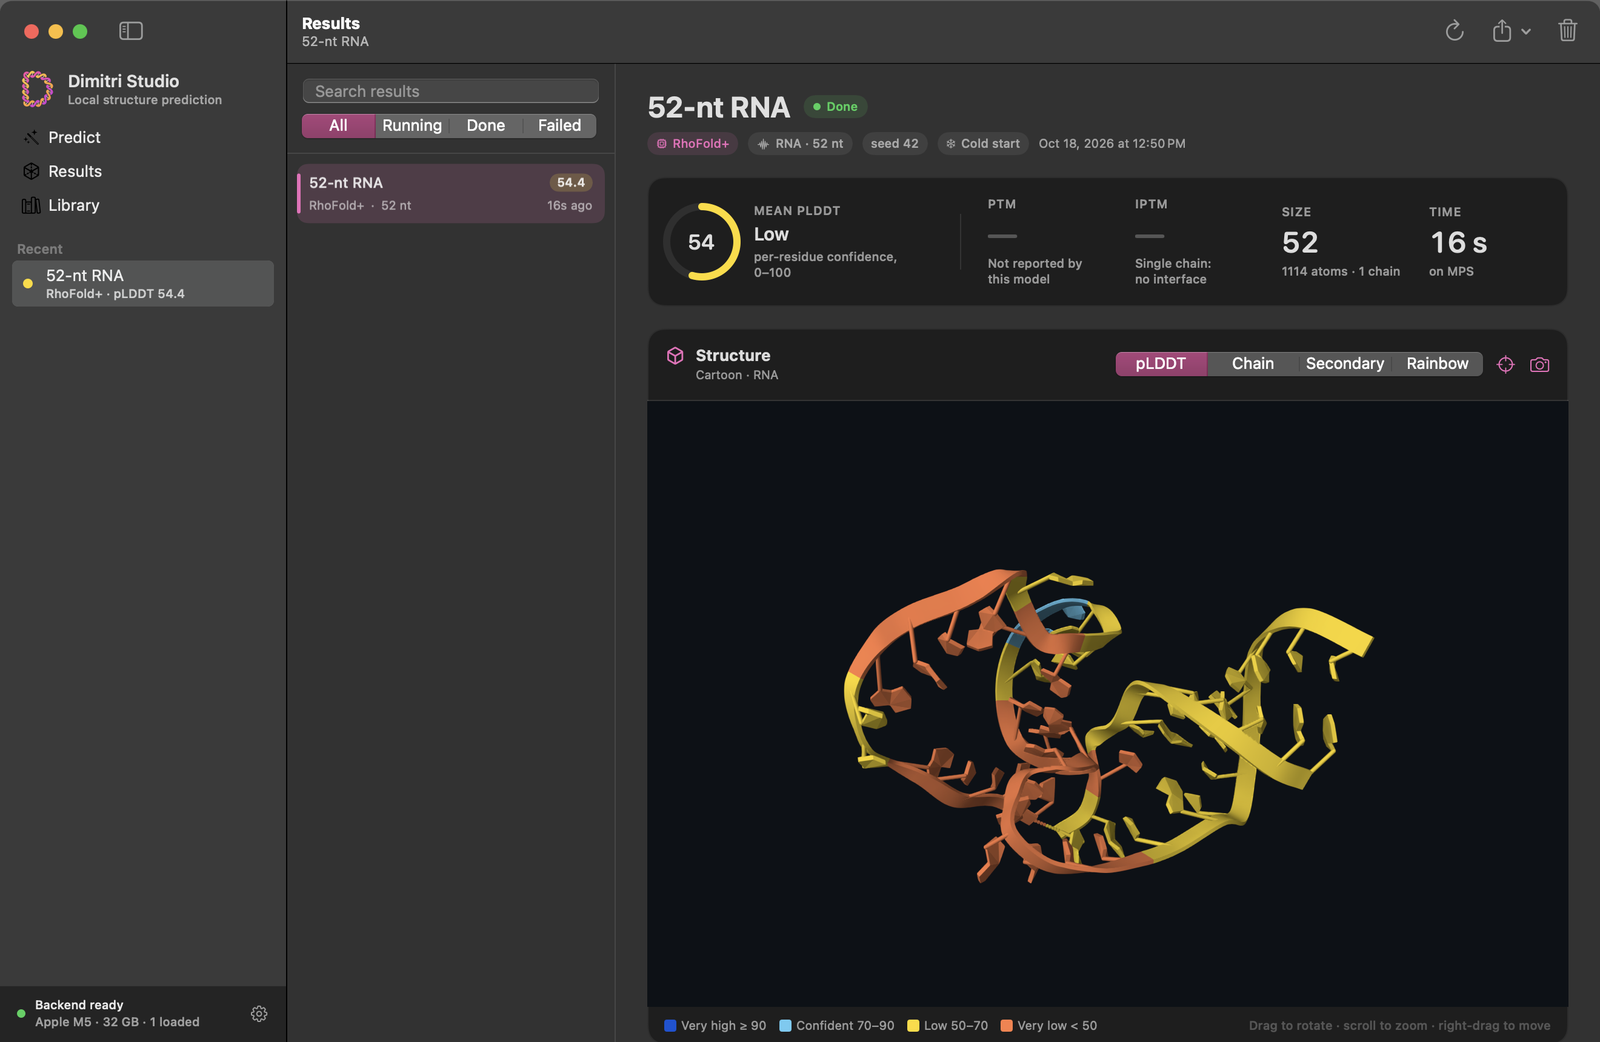Click the Dimitri Studio logo icon

(37, 89)
